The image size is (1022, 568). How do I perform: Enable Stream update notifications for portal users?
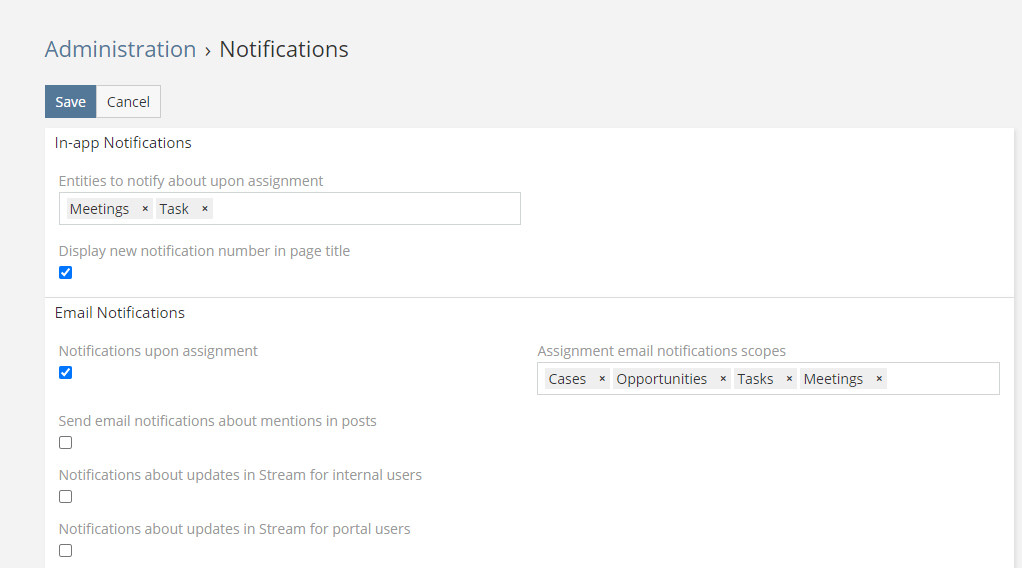[x=66, y=551]
